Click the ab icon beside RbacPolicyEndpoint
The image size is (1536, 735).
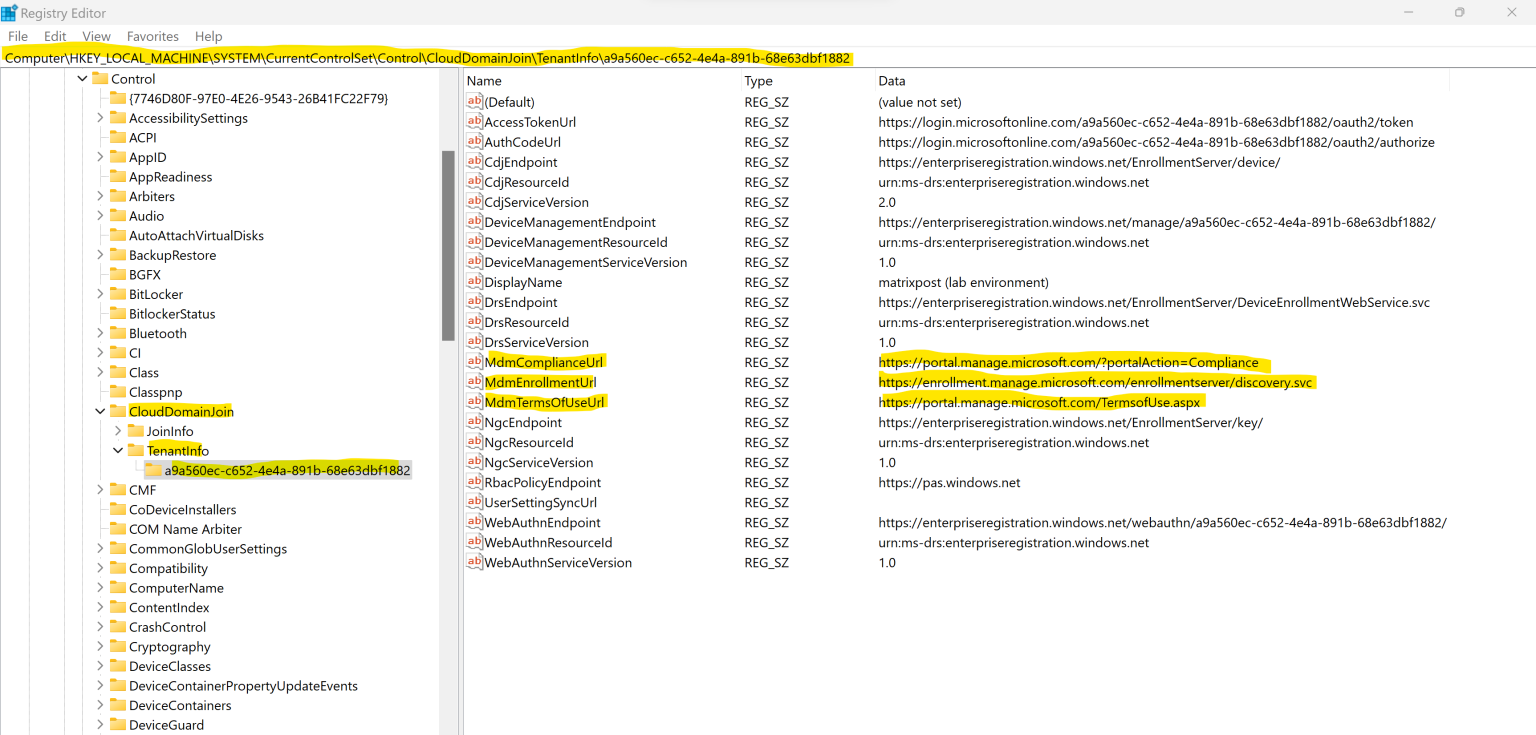pyautogui.click(x=474, y=482)
